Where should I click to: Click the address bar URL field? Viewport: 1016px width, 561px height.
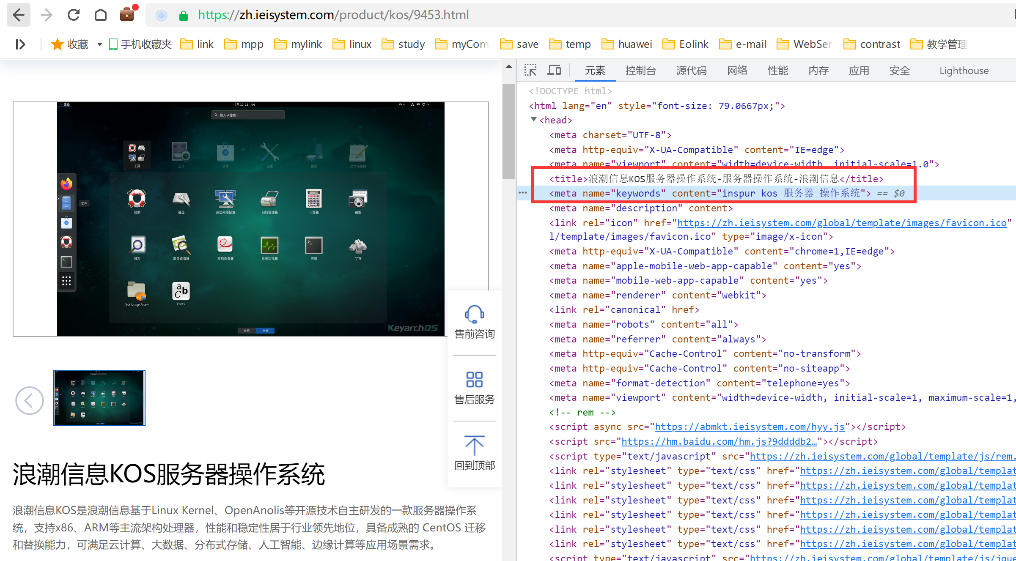pos(400,15)
